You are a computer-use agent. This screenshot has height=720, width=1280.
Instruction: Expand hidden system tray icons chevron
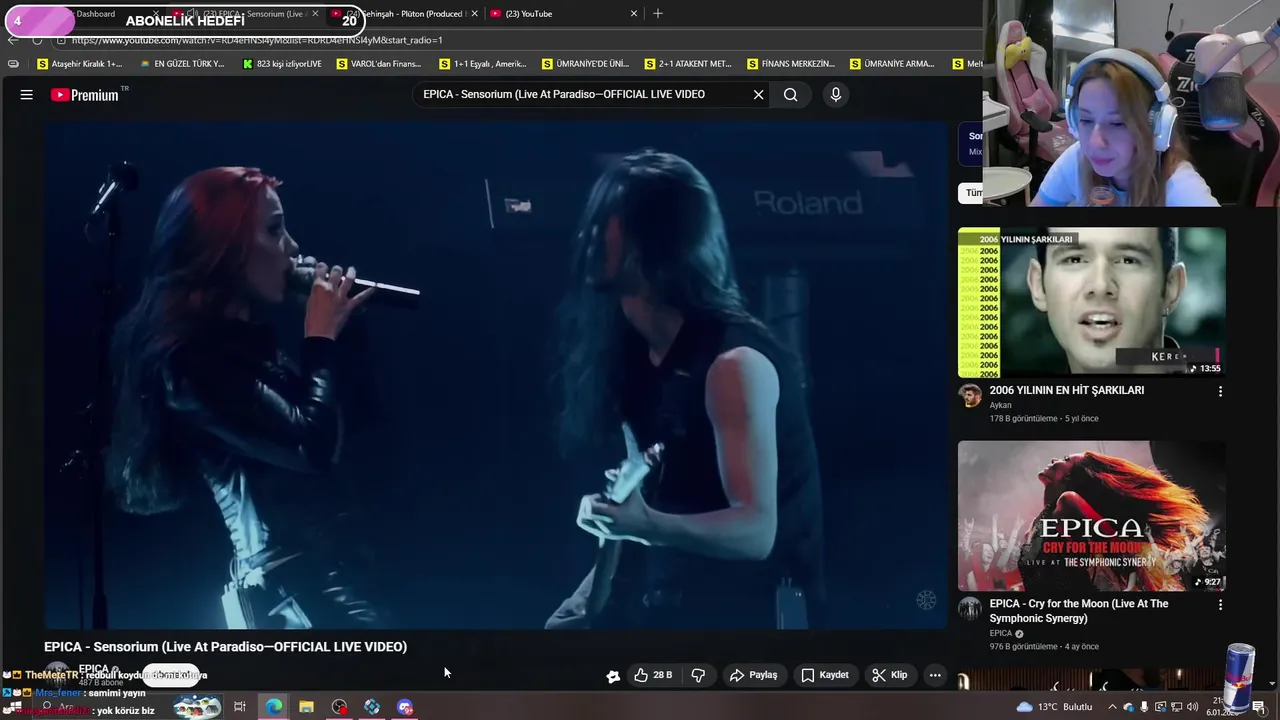1112,707
